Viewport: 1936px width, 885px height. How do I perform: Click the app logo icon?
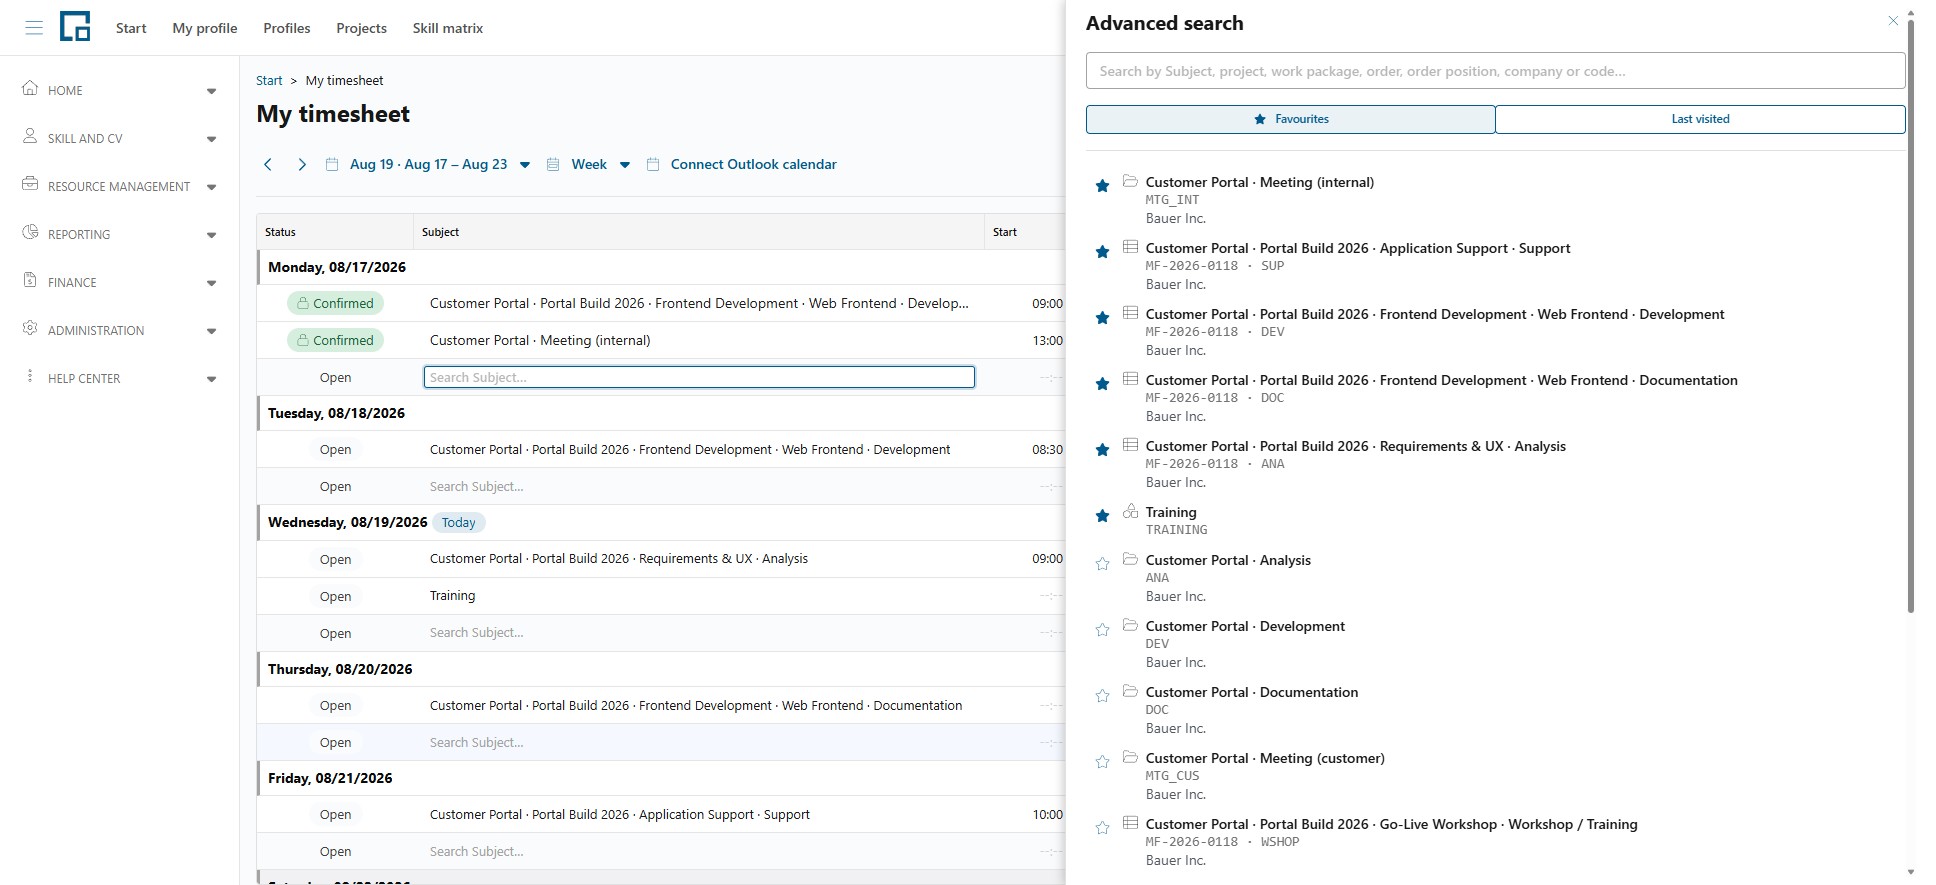pyautogui.click(x=75, y=26)
